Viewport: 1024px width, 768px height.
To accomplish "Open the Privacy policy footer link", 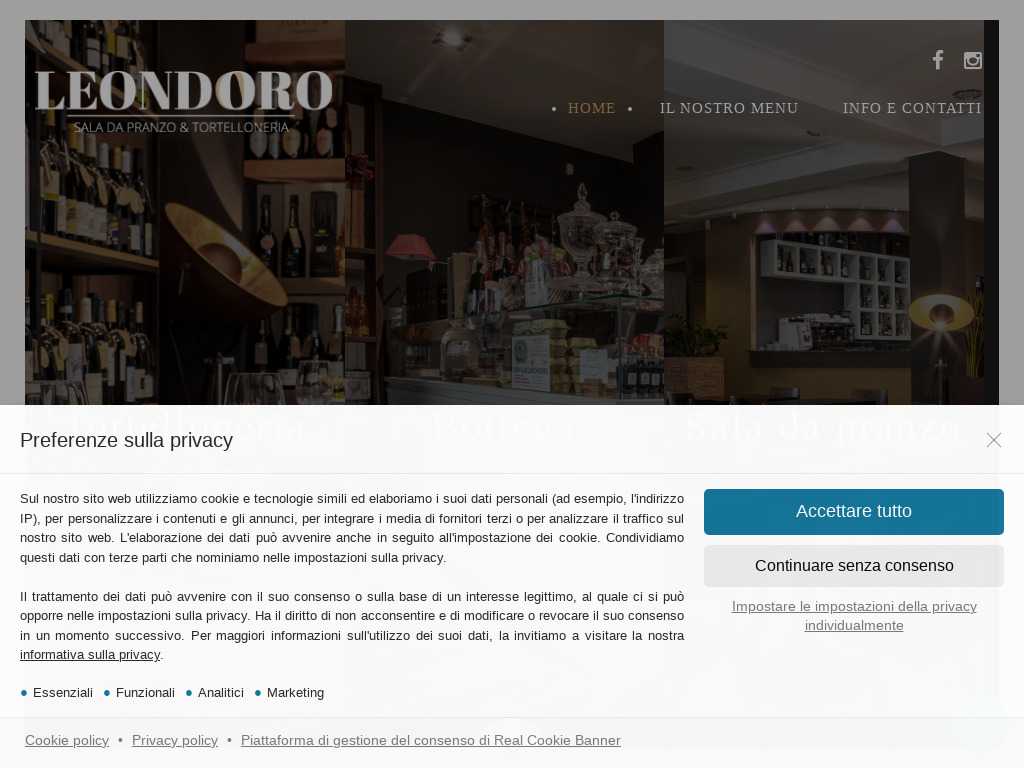I will point(175,741).
